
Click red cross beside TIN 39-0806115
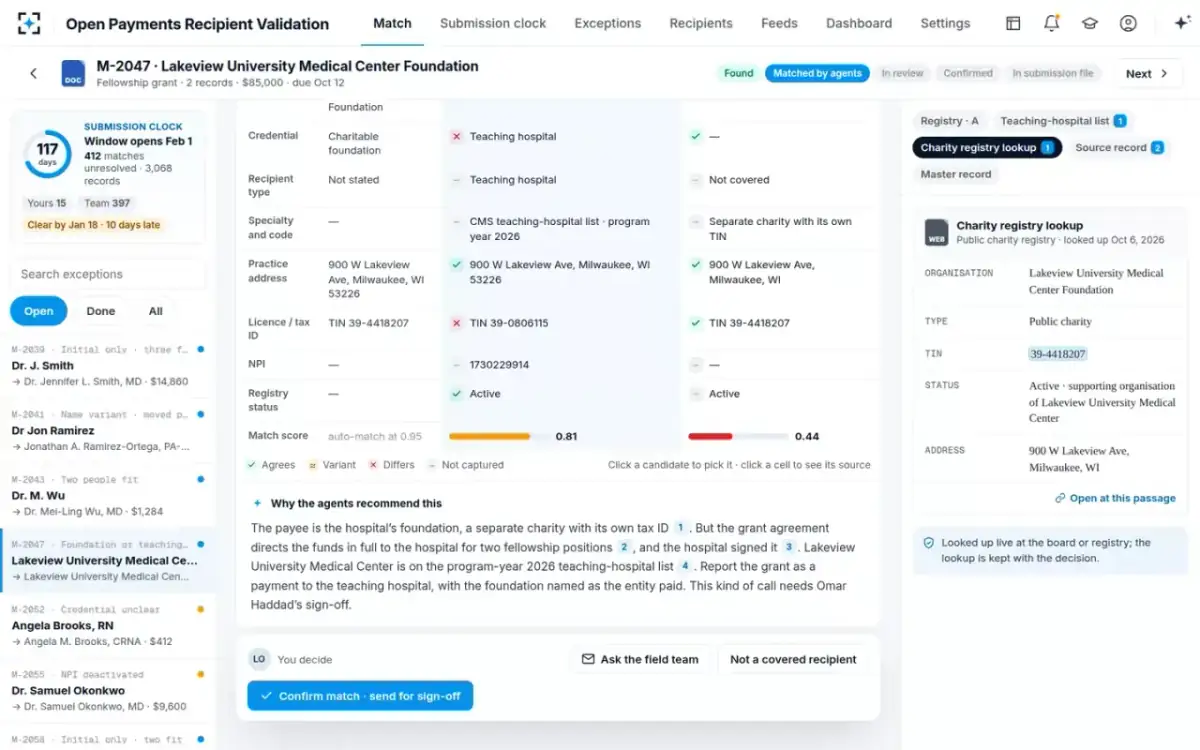tap(456, 323)
